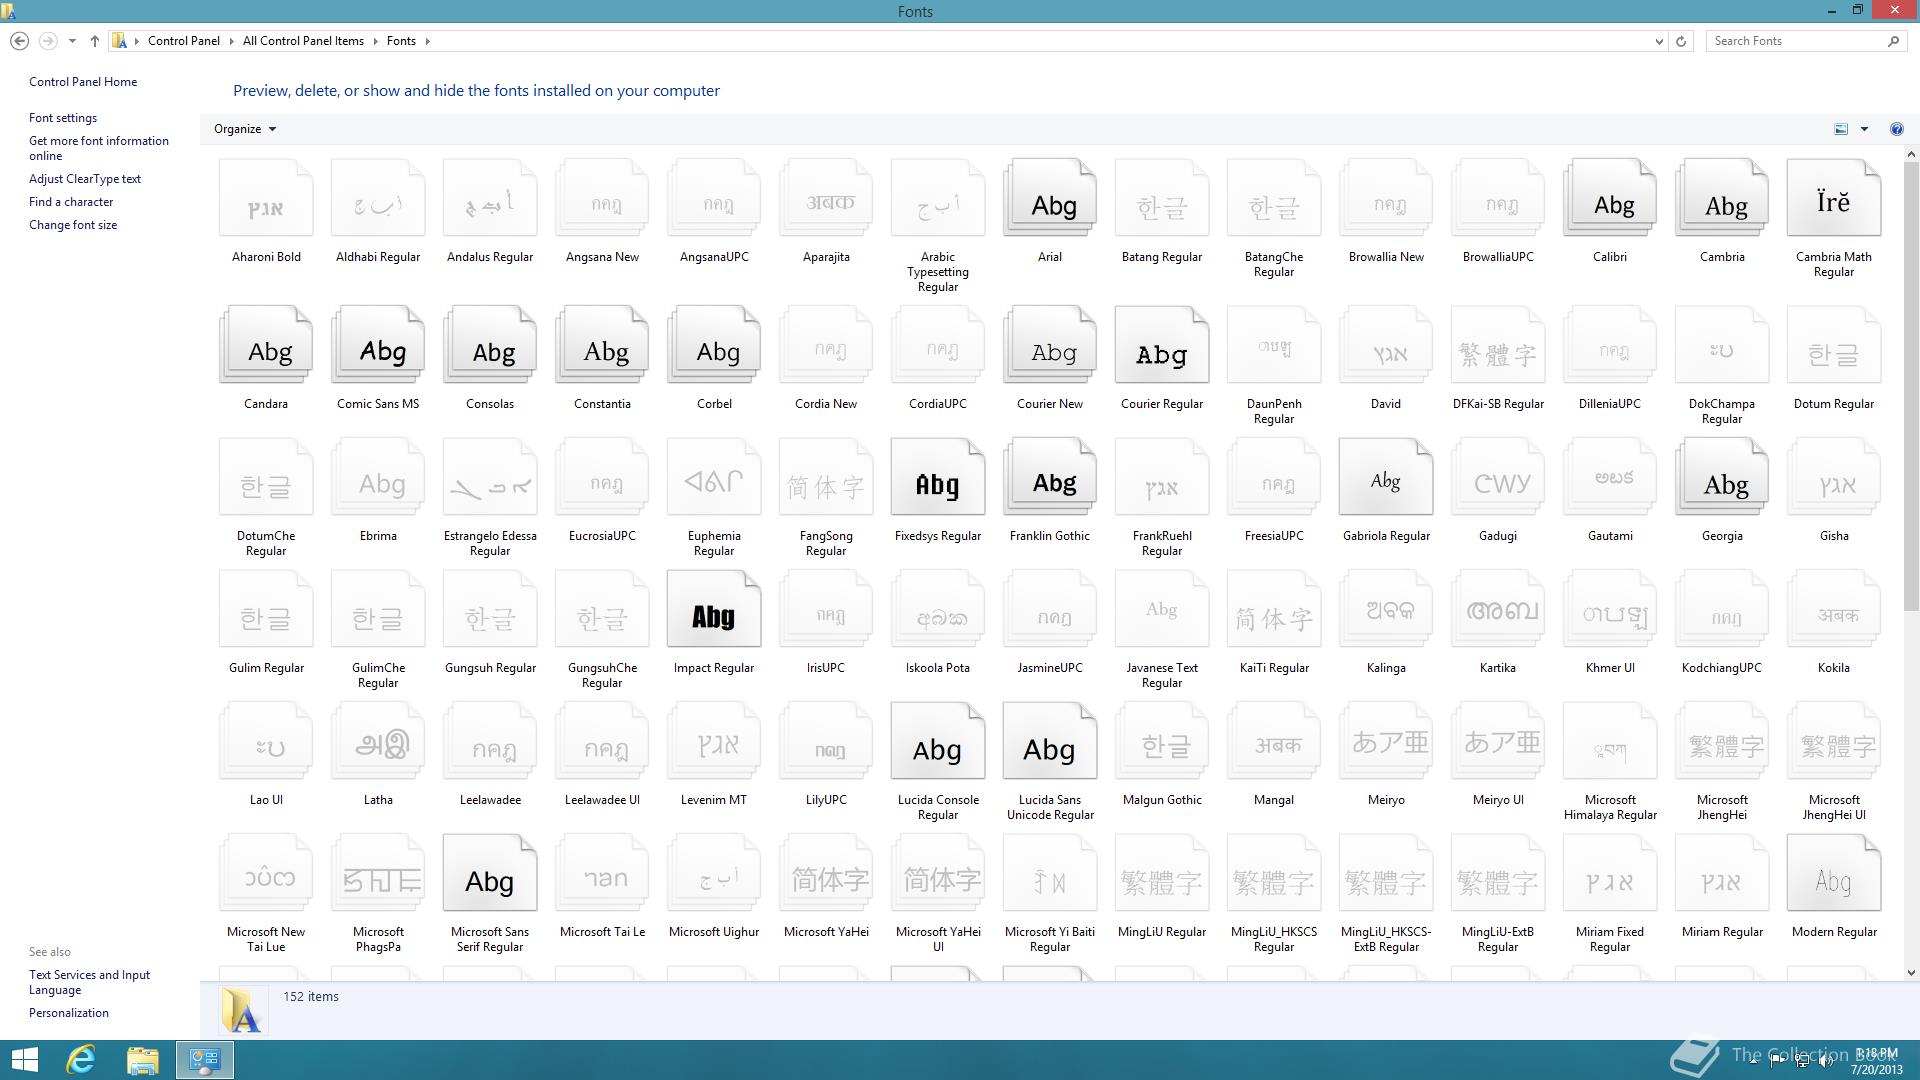The image size is (1920, 1080).
Task: Select the Gadugi font icon
Action: [1498, 477]
